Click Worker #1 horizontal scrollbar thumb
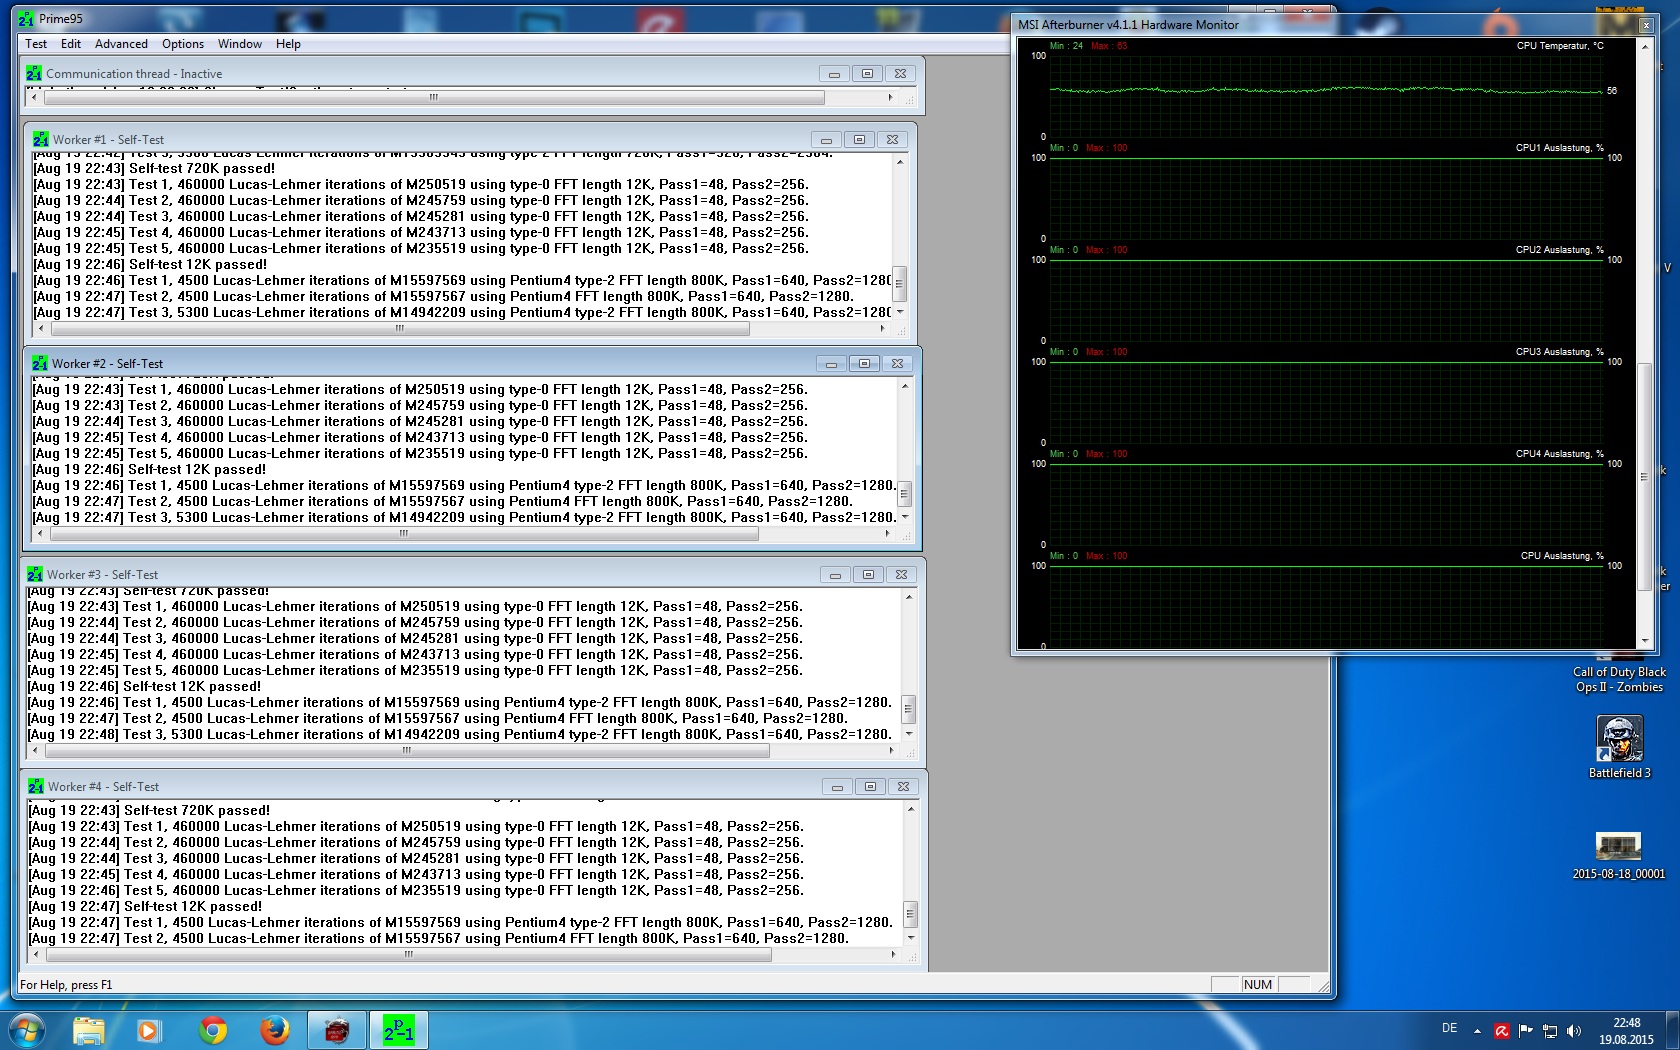 (x=400, y=328)
